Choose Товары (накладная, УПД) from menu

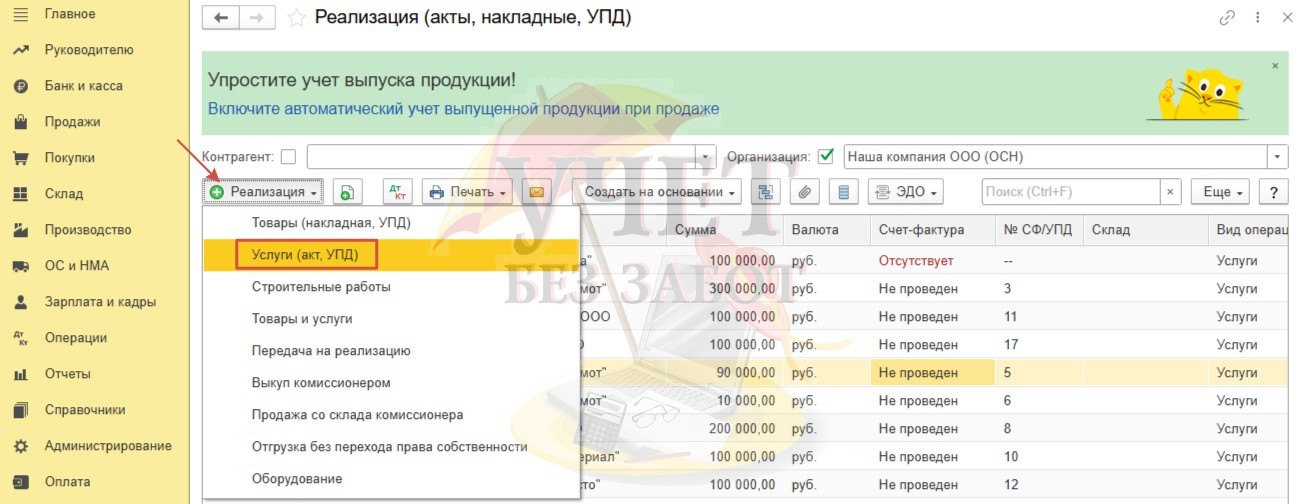click(331, 223)
